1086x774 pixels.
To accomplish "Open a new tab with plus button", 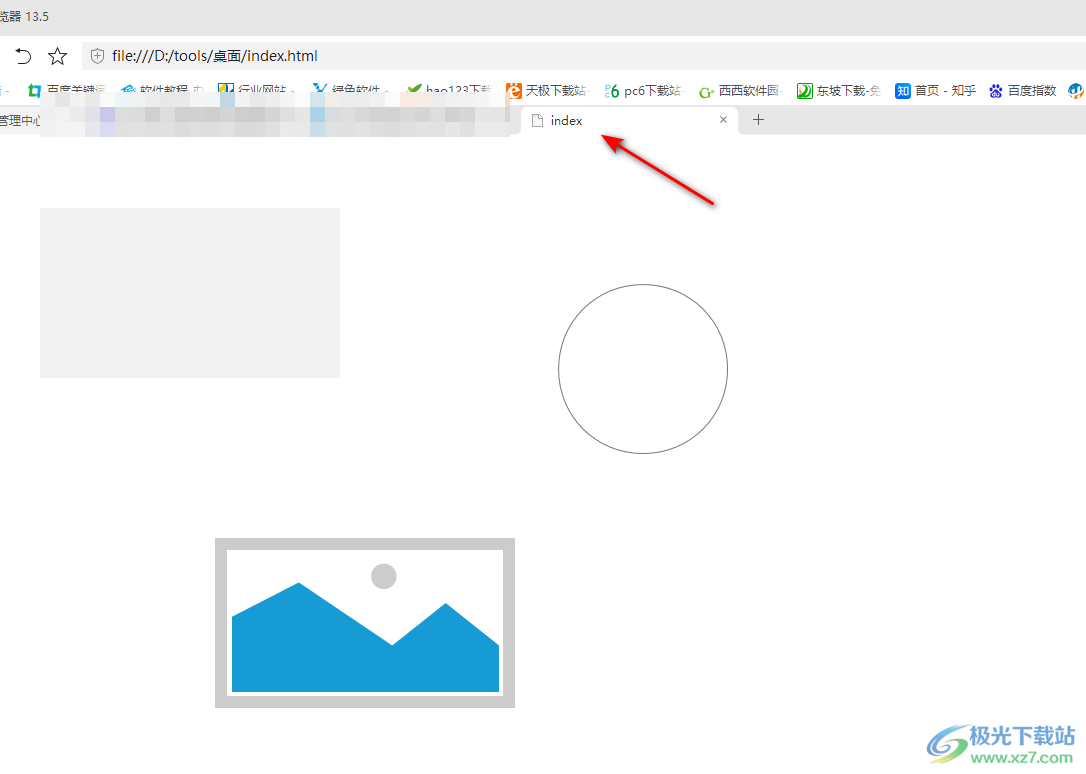I will [x=758, y=120].
